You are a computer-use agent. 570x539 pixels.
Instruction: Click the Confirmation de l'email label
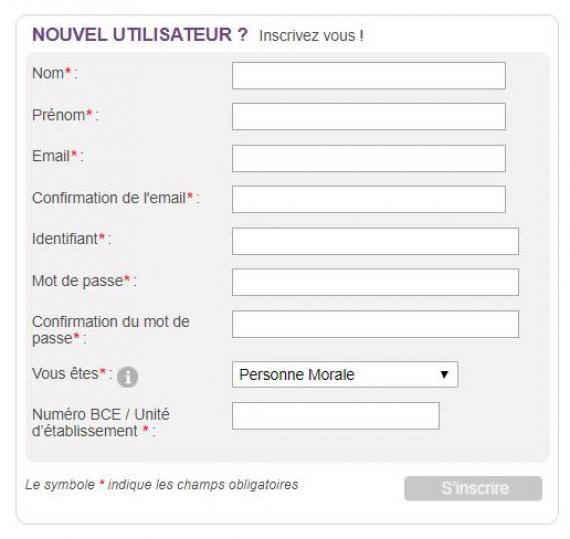click(x=116, y=198)
